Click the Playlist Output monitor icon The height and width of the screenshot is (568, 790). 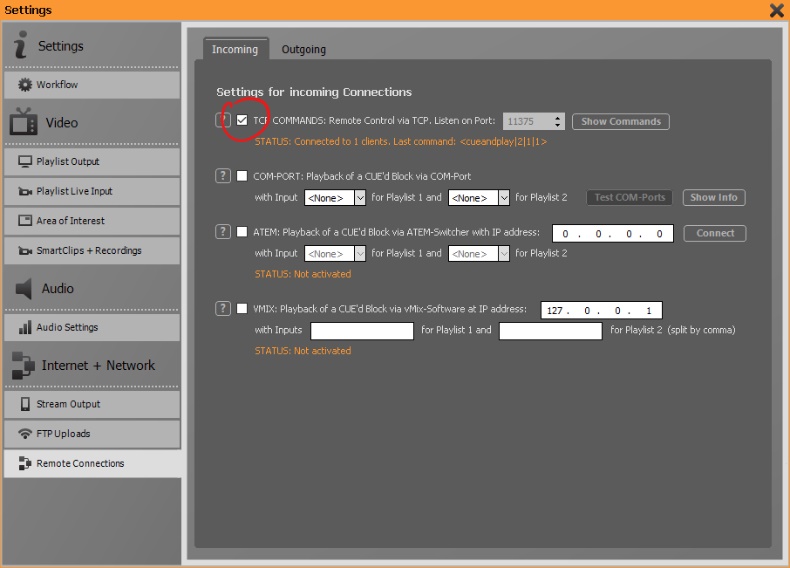coord(25,161)
